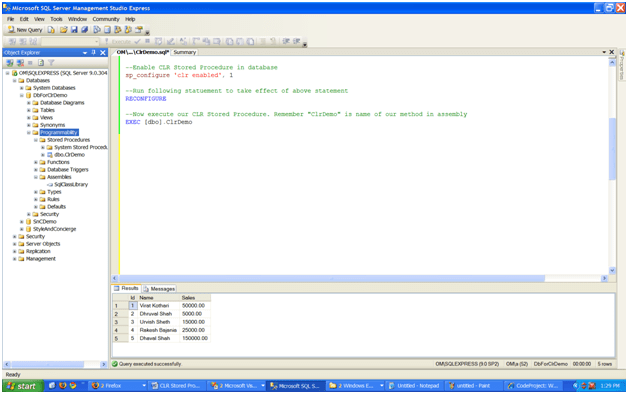Screen dimensions: 628x394
Task: Click the New Query button
Action: point(25,30)
